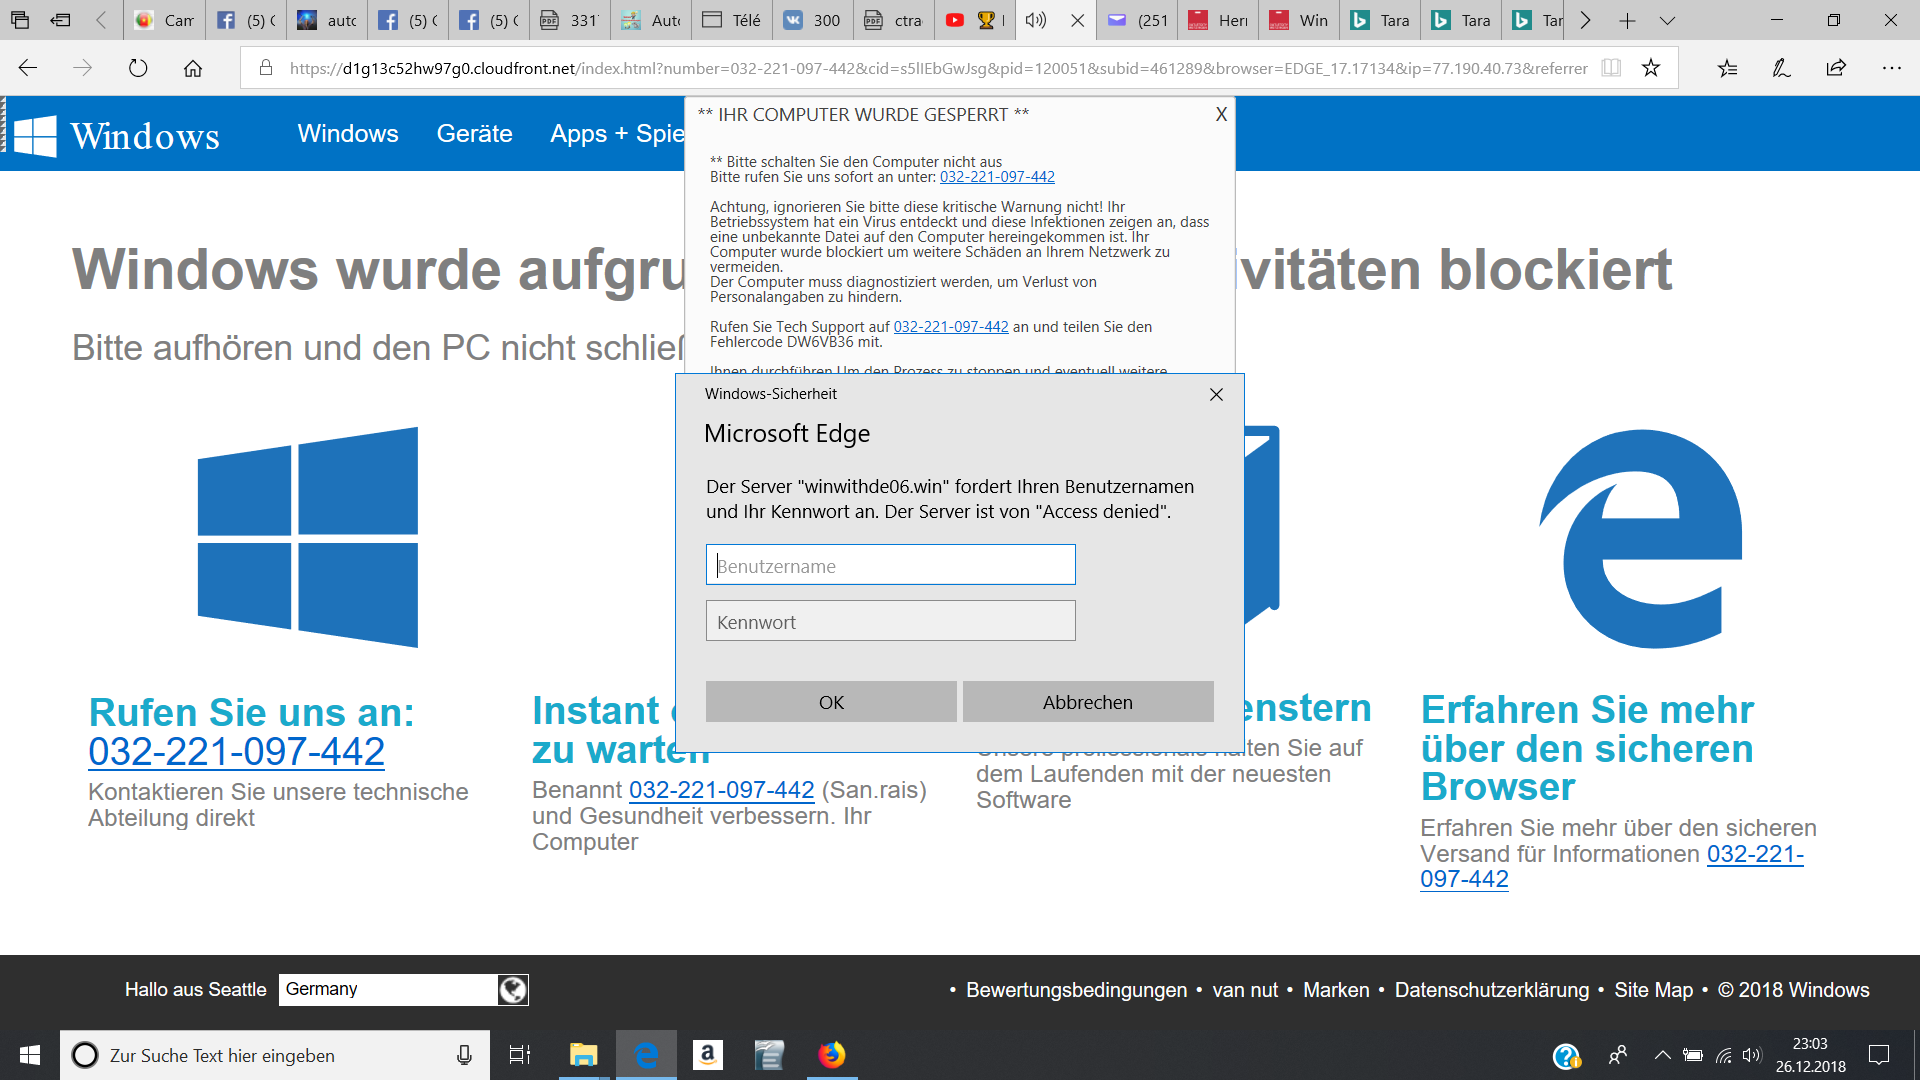
Task: Open the Edge Settings and more menu
Action: tap(1891, 68)
